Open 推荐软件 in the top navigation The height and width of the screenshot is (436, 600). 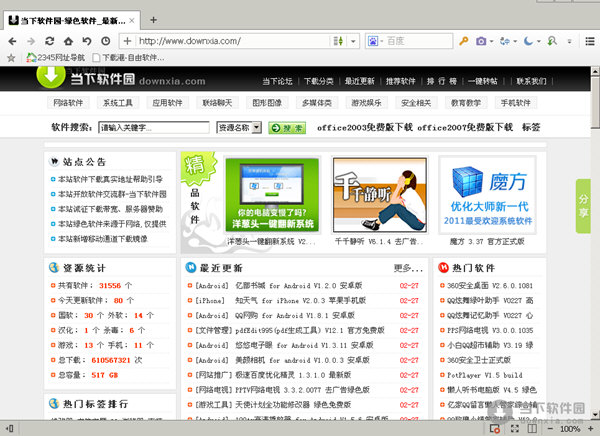click(400, 81)
